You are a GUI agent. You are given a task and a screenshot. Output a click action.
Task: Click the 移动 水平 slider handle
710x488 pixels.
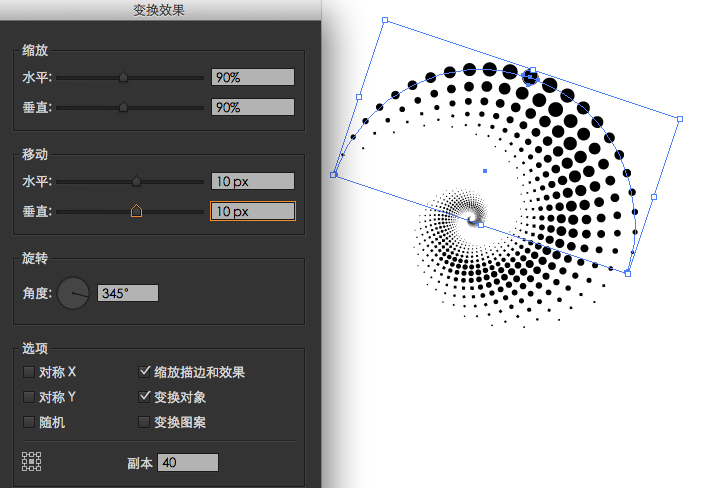pyautogui.click(x=136, y=181)
